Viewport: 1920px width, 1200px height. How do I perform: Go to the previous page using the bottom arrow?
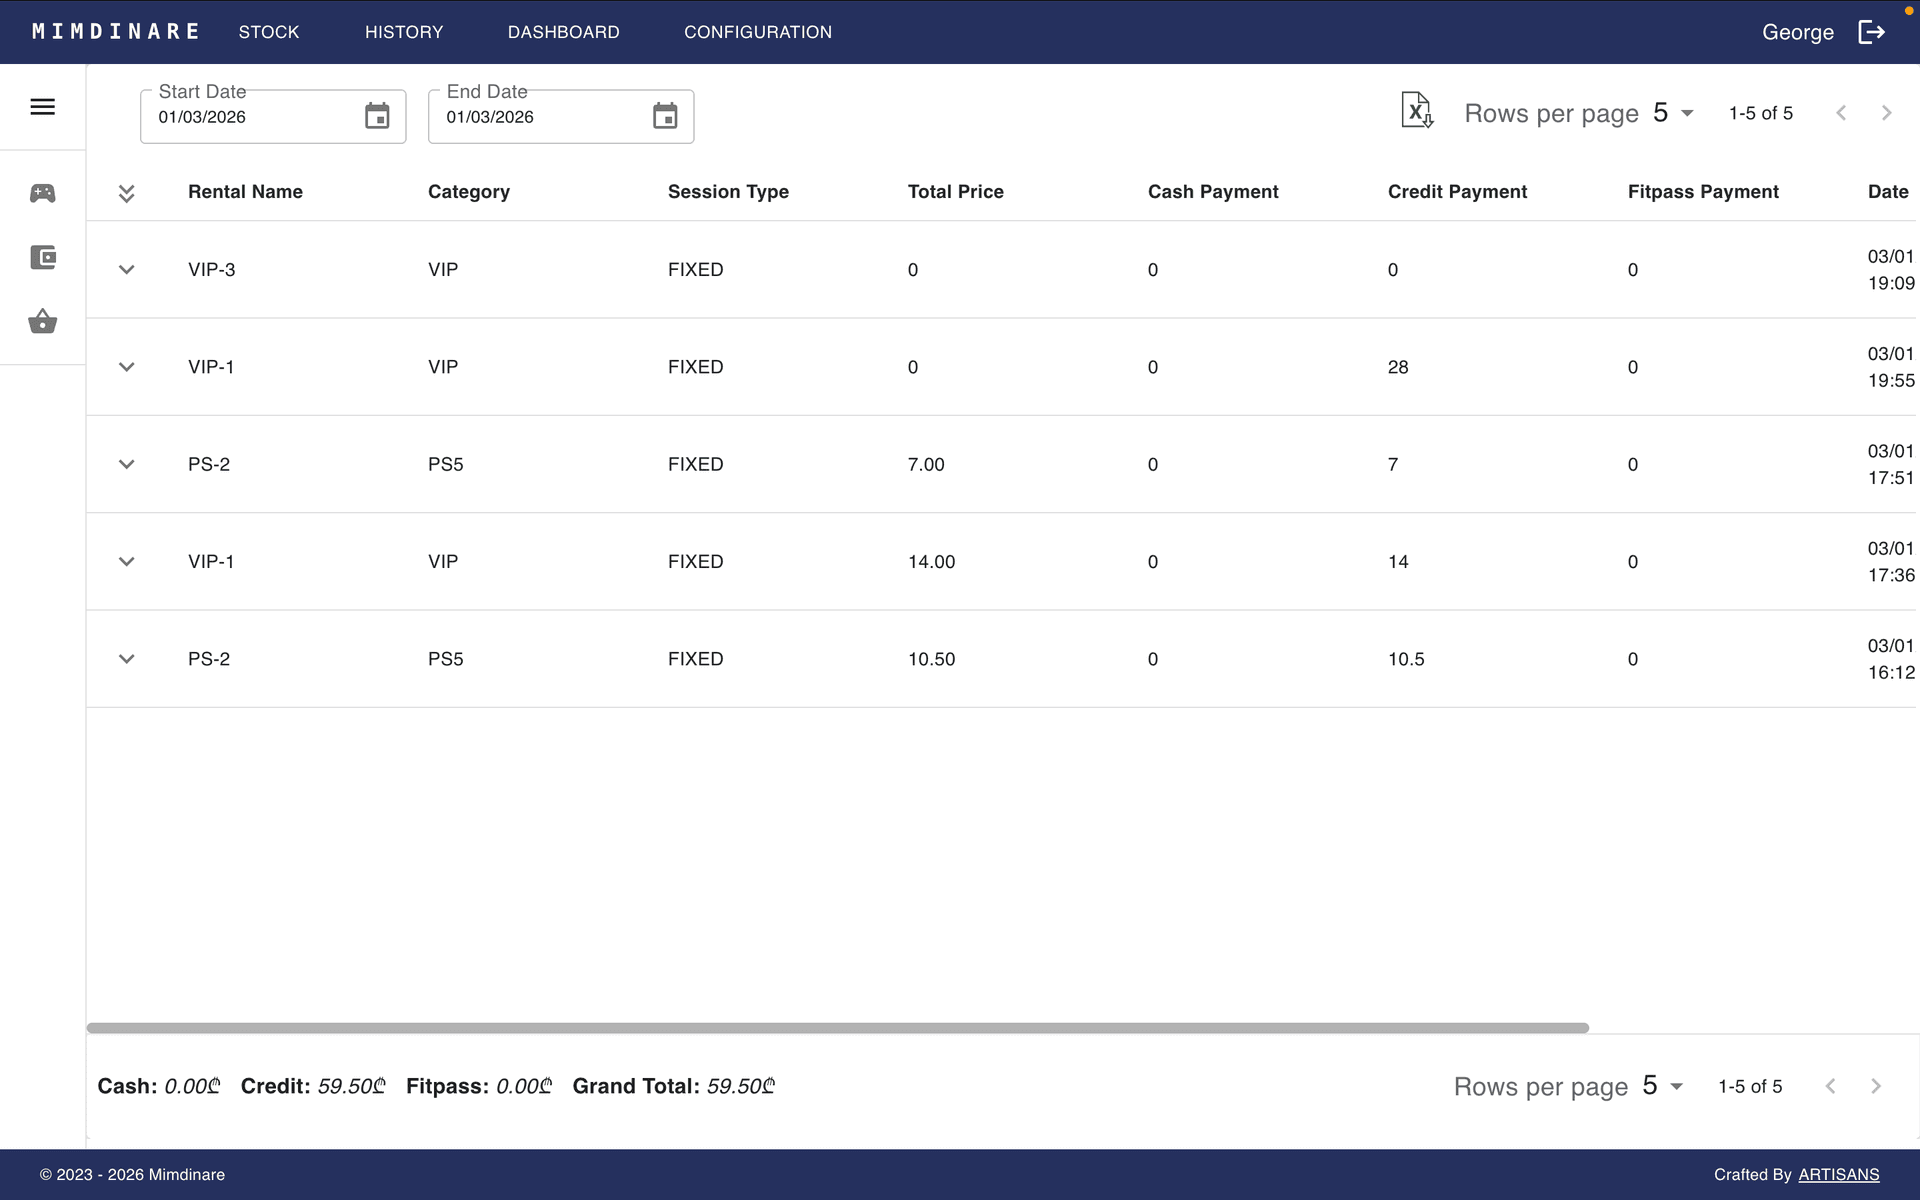tap(1830, 1086)
